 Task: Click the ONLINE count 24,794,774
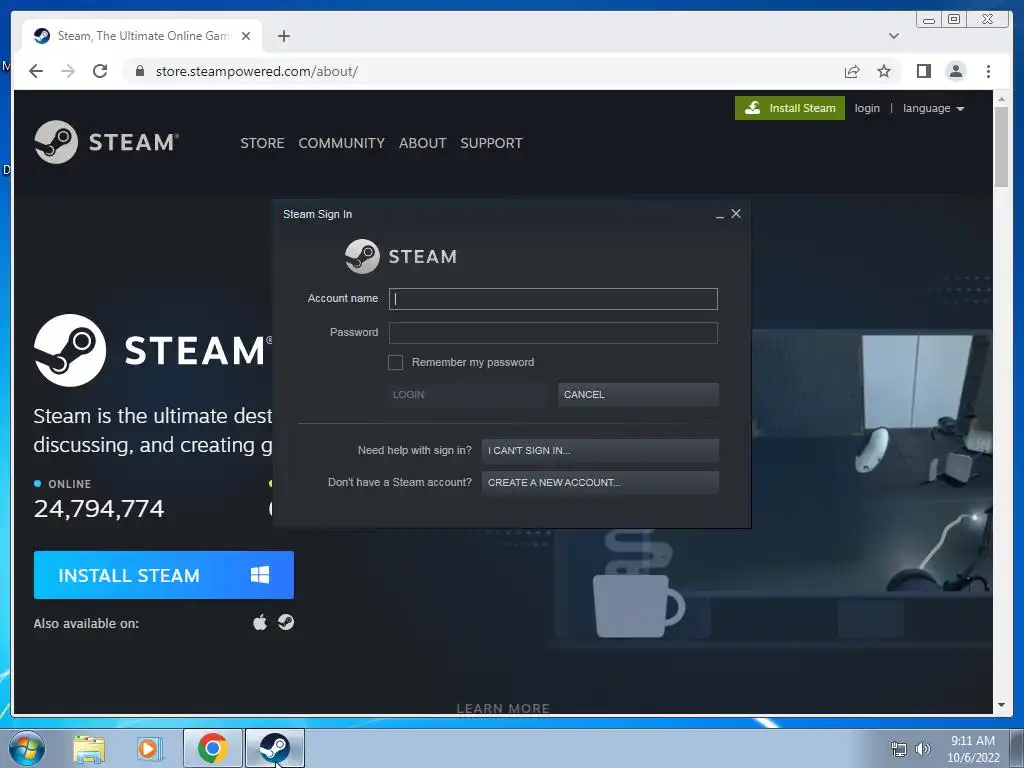pyautogui.click(x=99, y=509)
